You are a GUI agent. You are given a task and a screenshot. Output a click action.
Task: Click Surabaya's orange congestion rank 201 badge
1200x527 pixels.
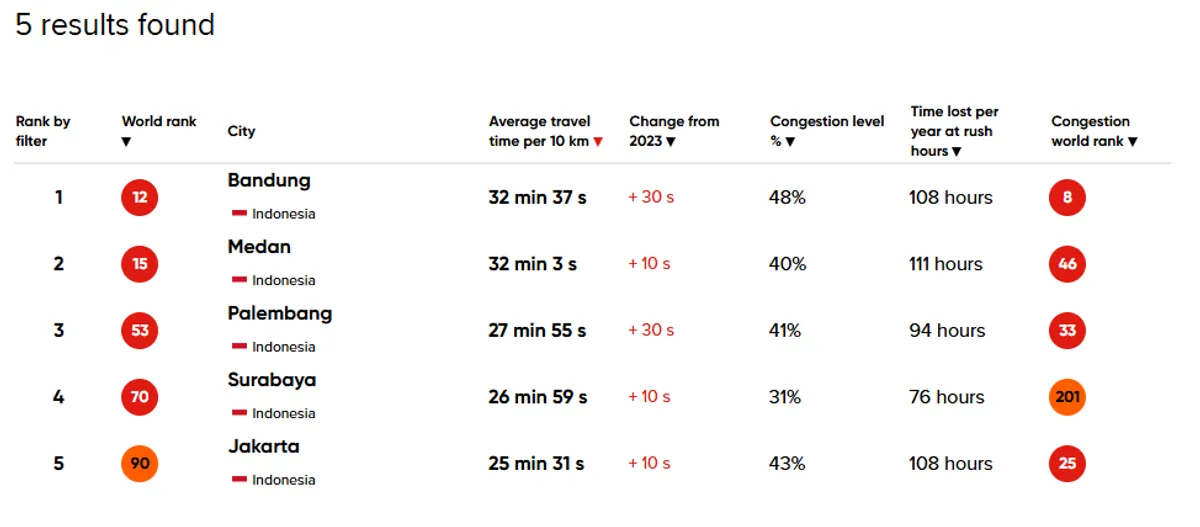coord(1067,397)
